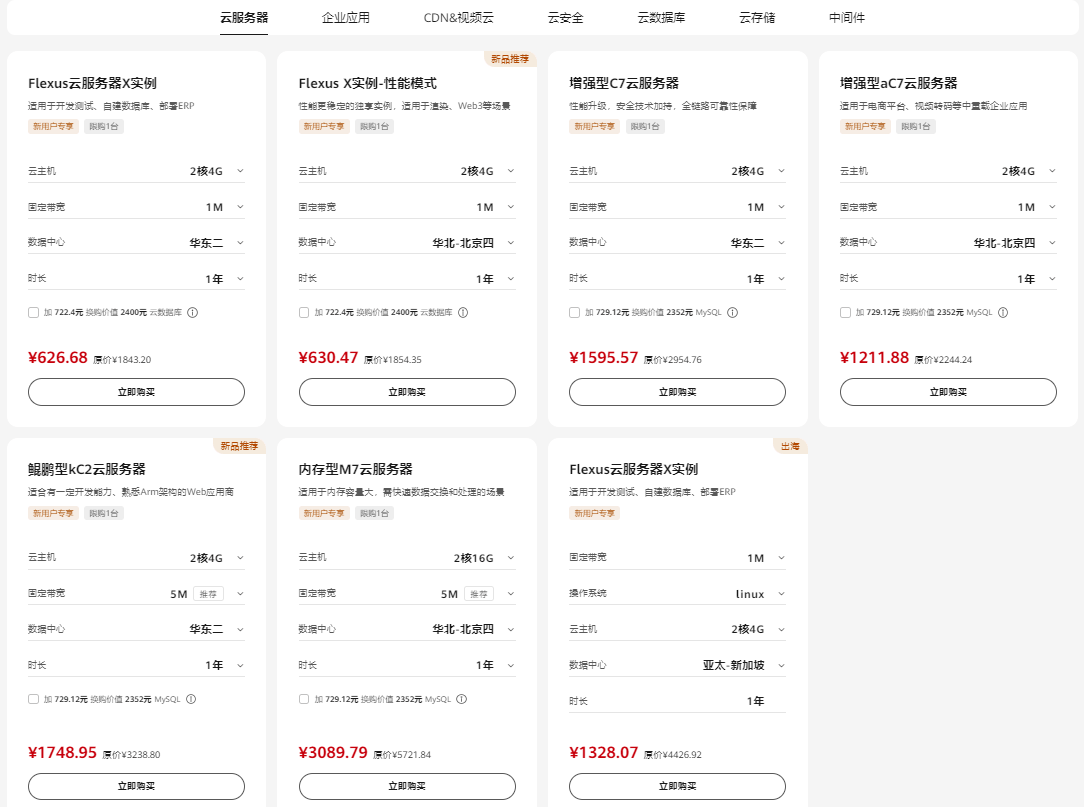Open info icon on 鲲鹏型kC2云服务器 MySQL add-on
1084x807 pixels.
point(191,699)
